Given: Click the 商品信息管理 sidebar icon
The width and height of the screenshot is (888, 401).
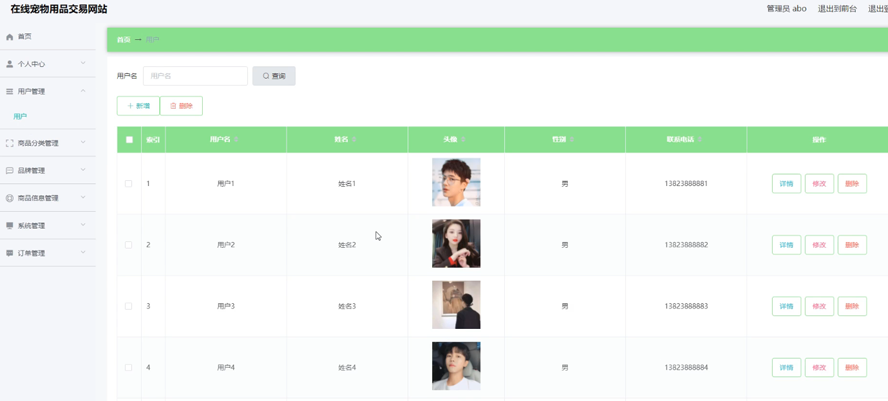Looking at the screenshot, I should (9, 198).
